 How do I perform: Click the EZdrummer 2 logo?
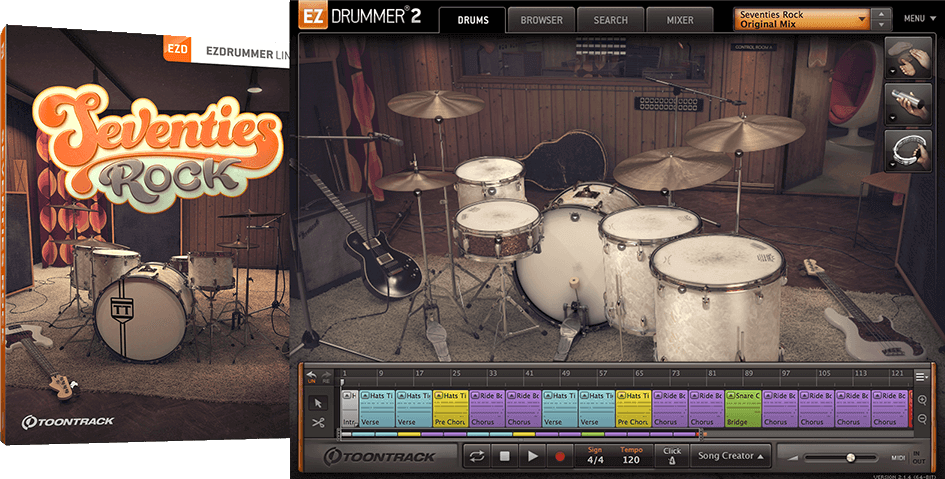coord(360,16)
